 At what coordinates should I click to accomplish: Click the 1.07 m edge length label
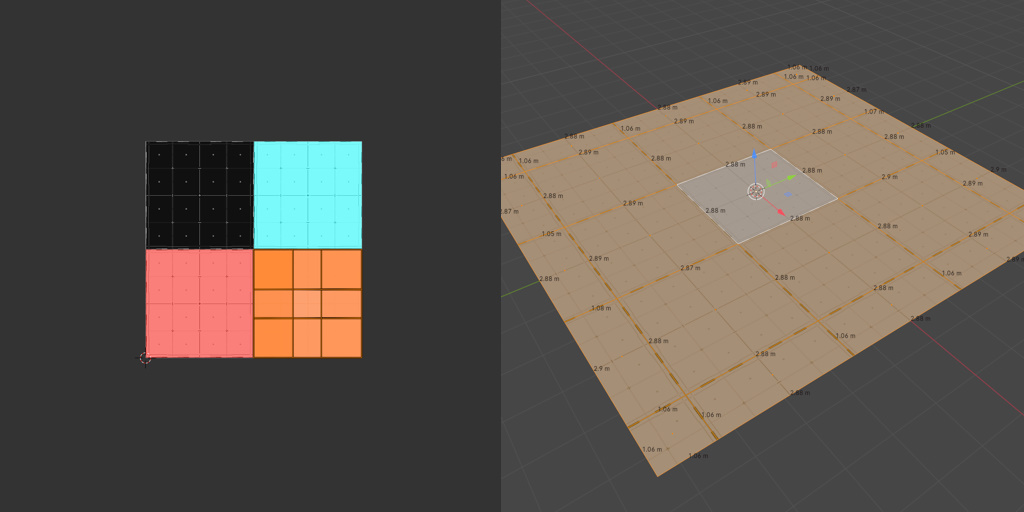pyautogui.click(x=874, y=112)
